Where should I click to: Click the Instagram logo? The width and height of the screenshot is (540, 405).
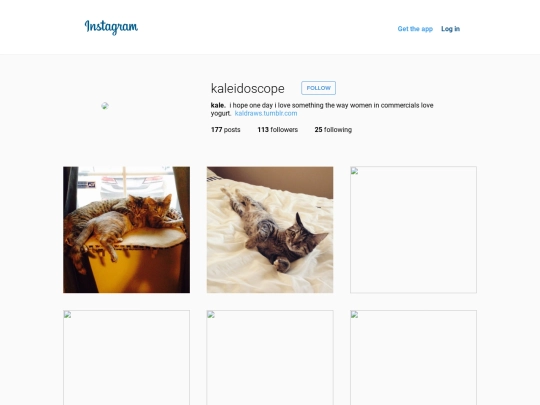(111, 27)
